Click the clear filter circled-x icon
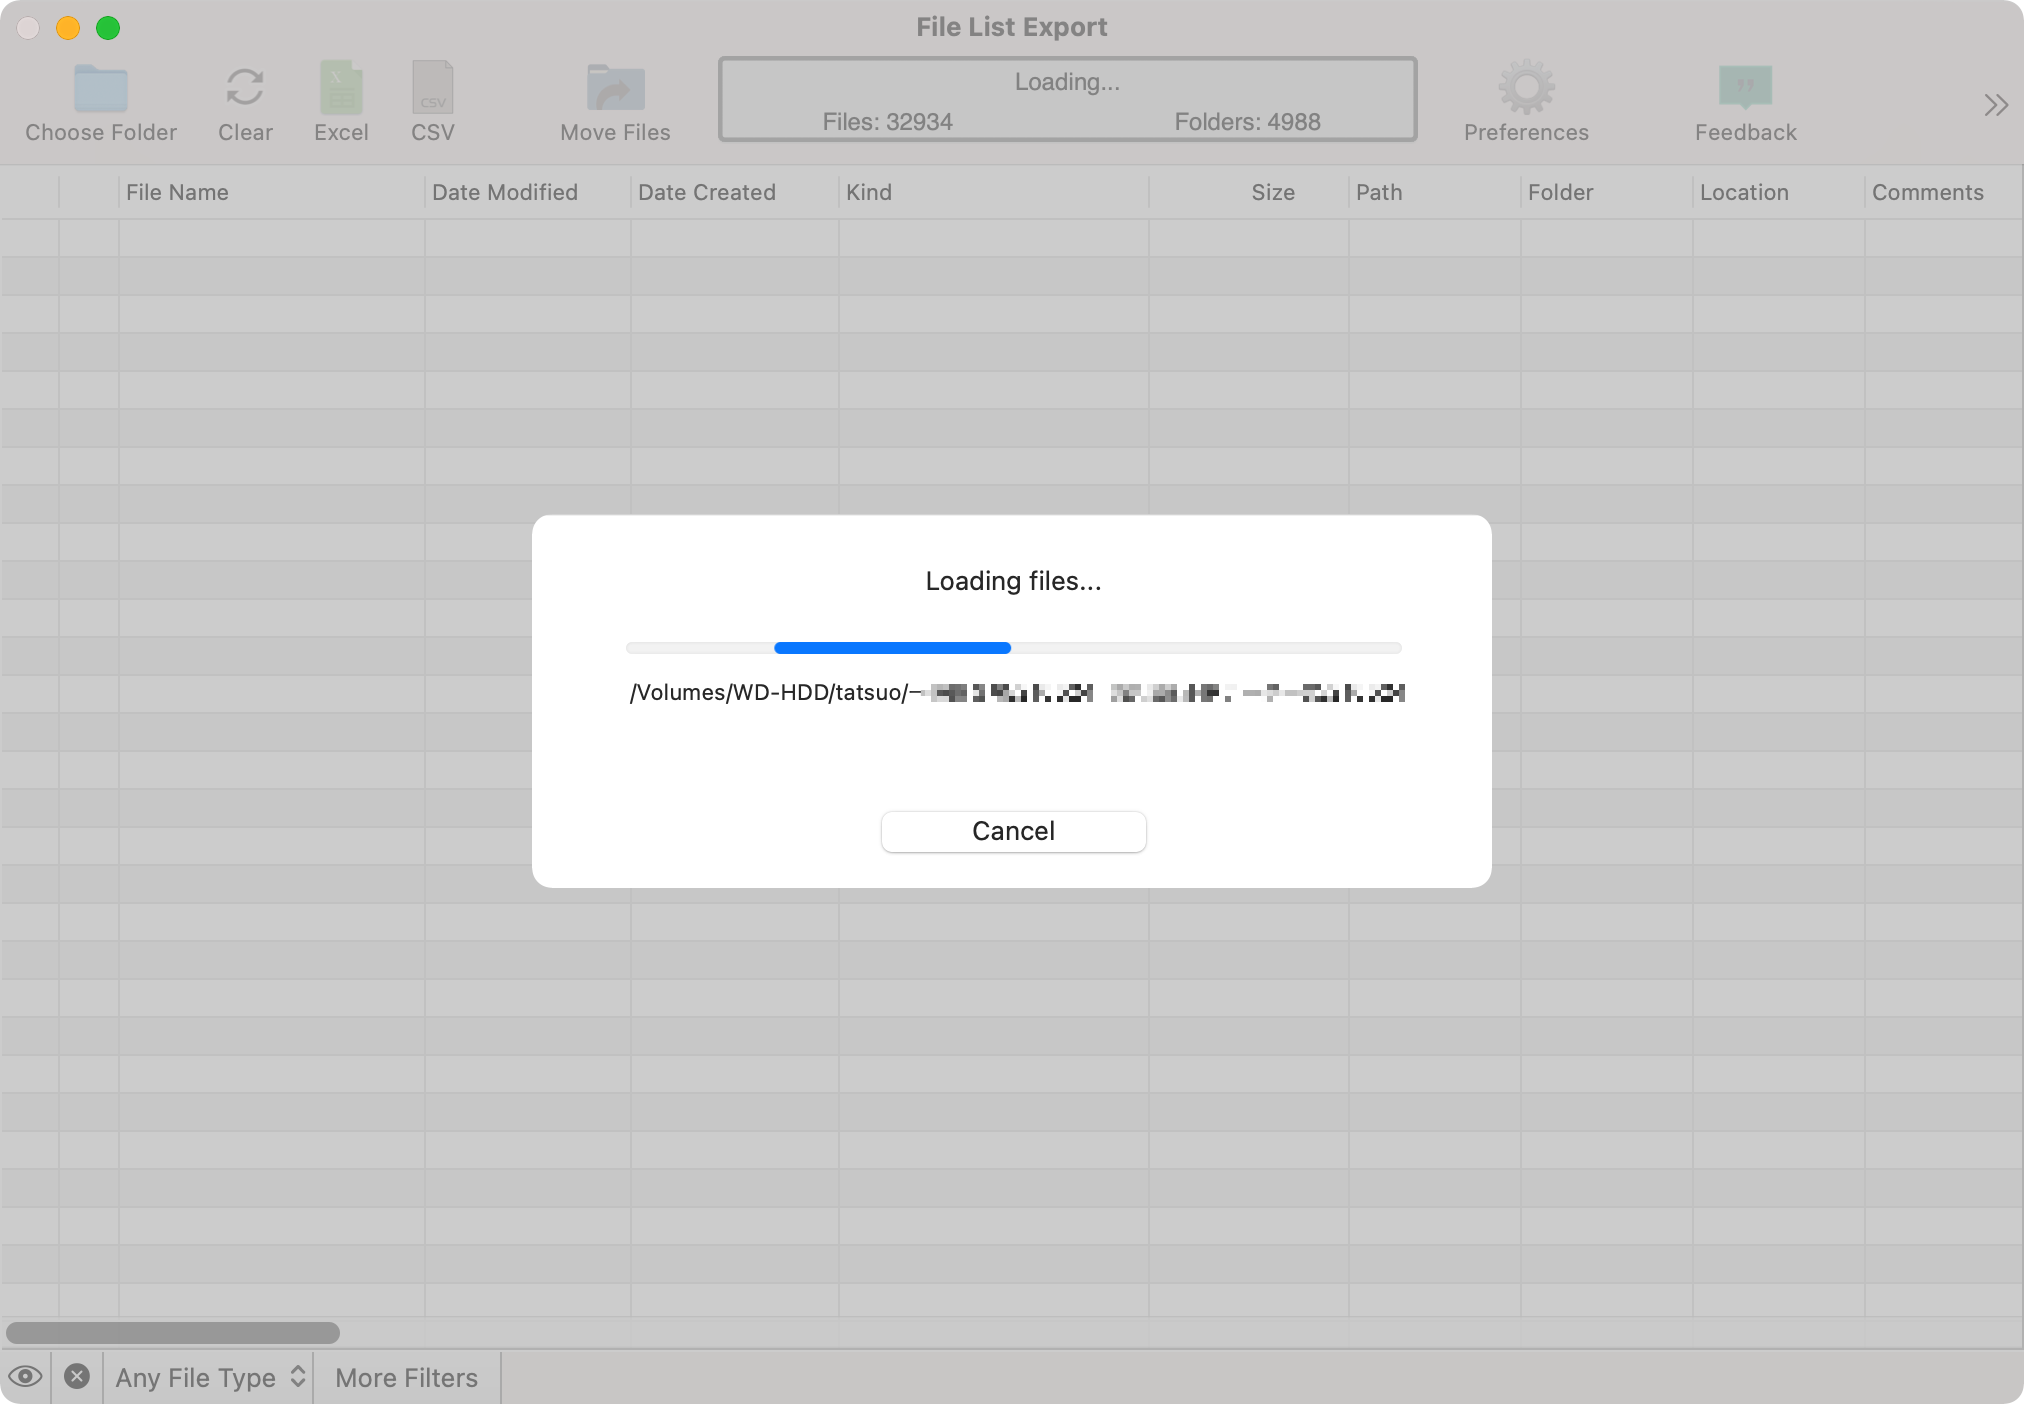This screenshot has width=2024, height=1404. pyautogui.click(x=78, y=1377)
